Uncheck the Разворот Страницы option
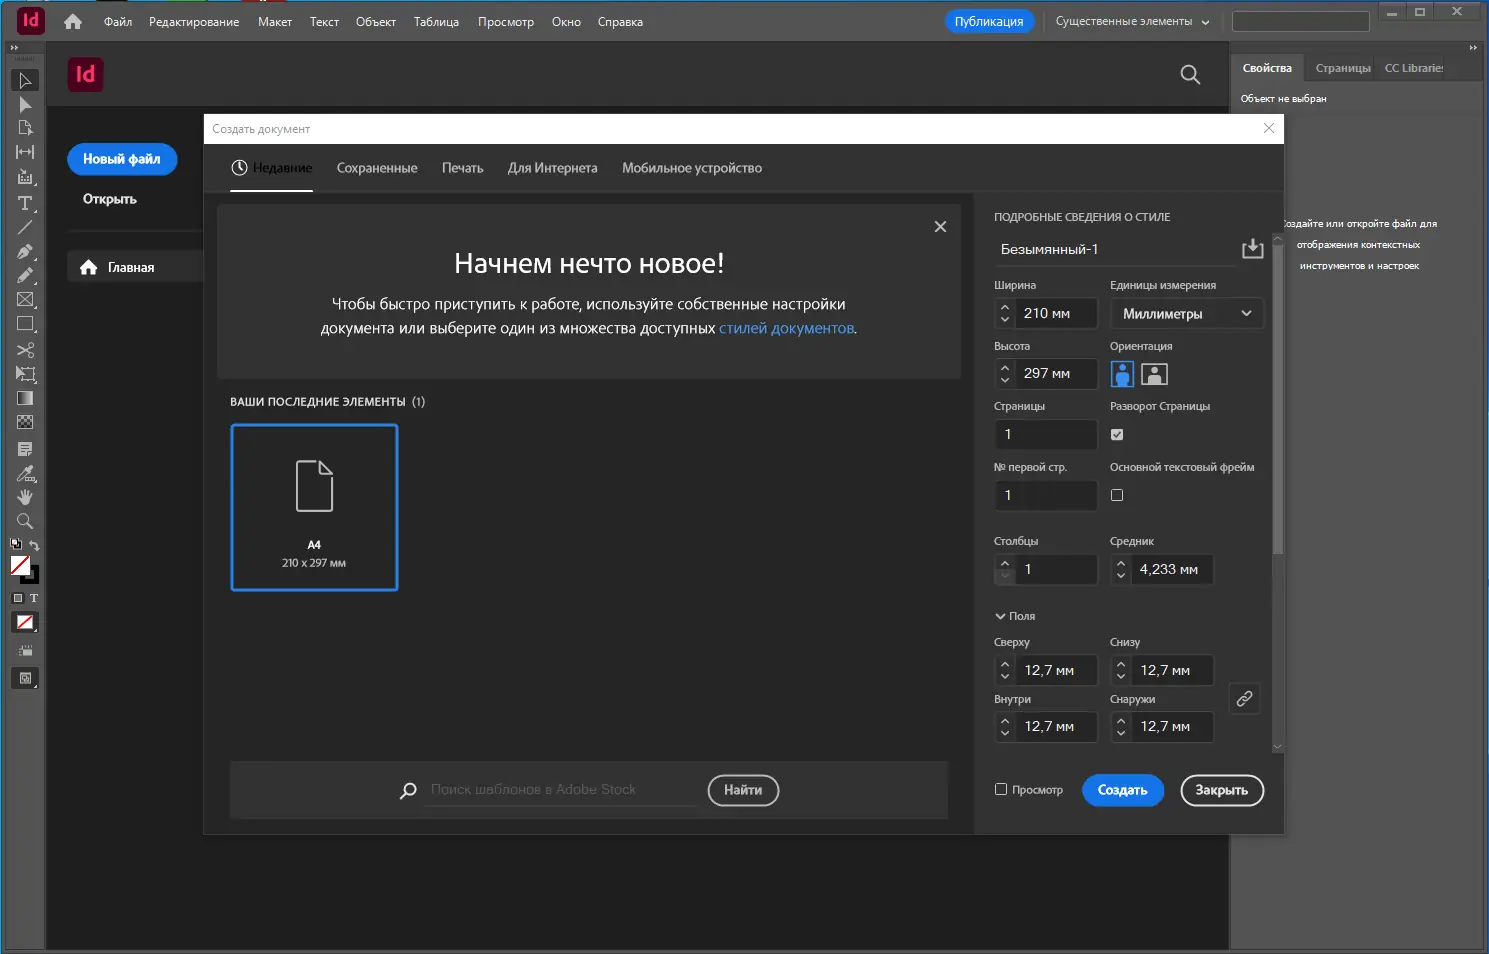Screen dimensions: 1489x954 pyautogui.click(x=1117, y=434)
